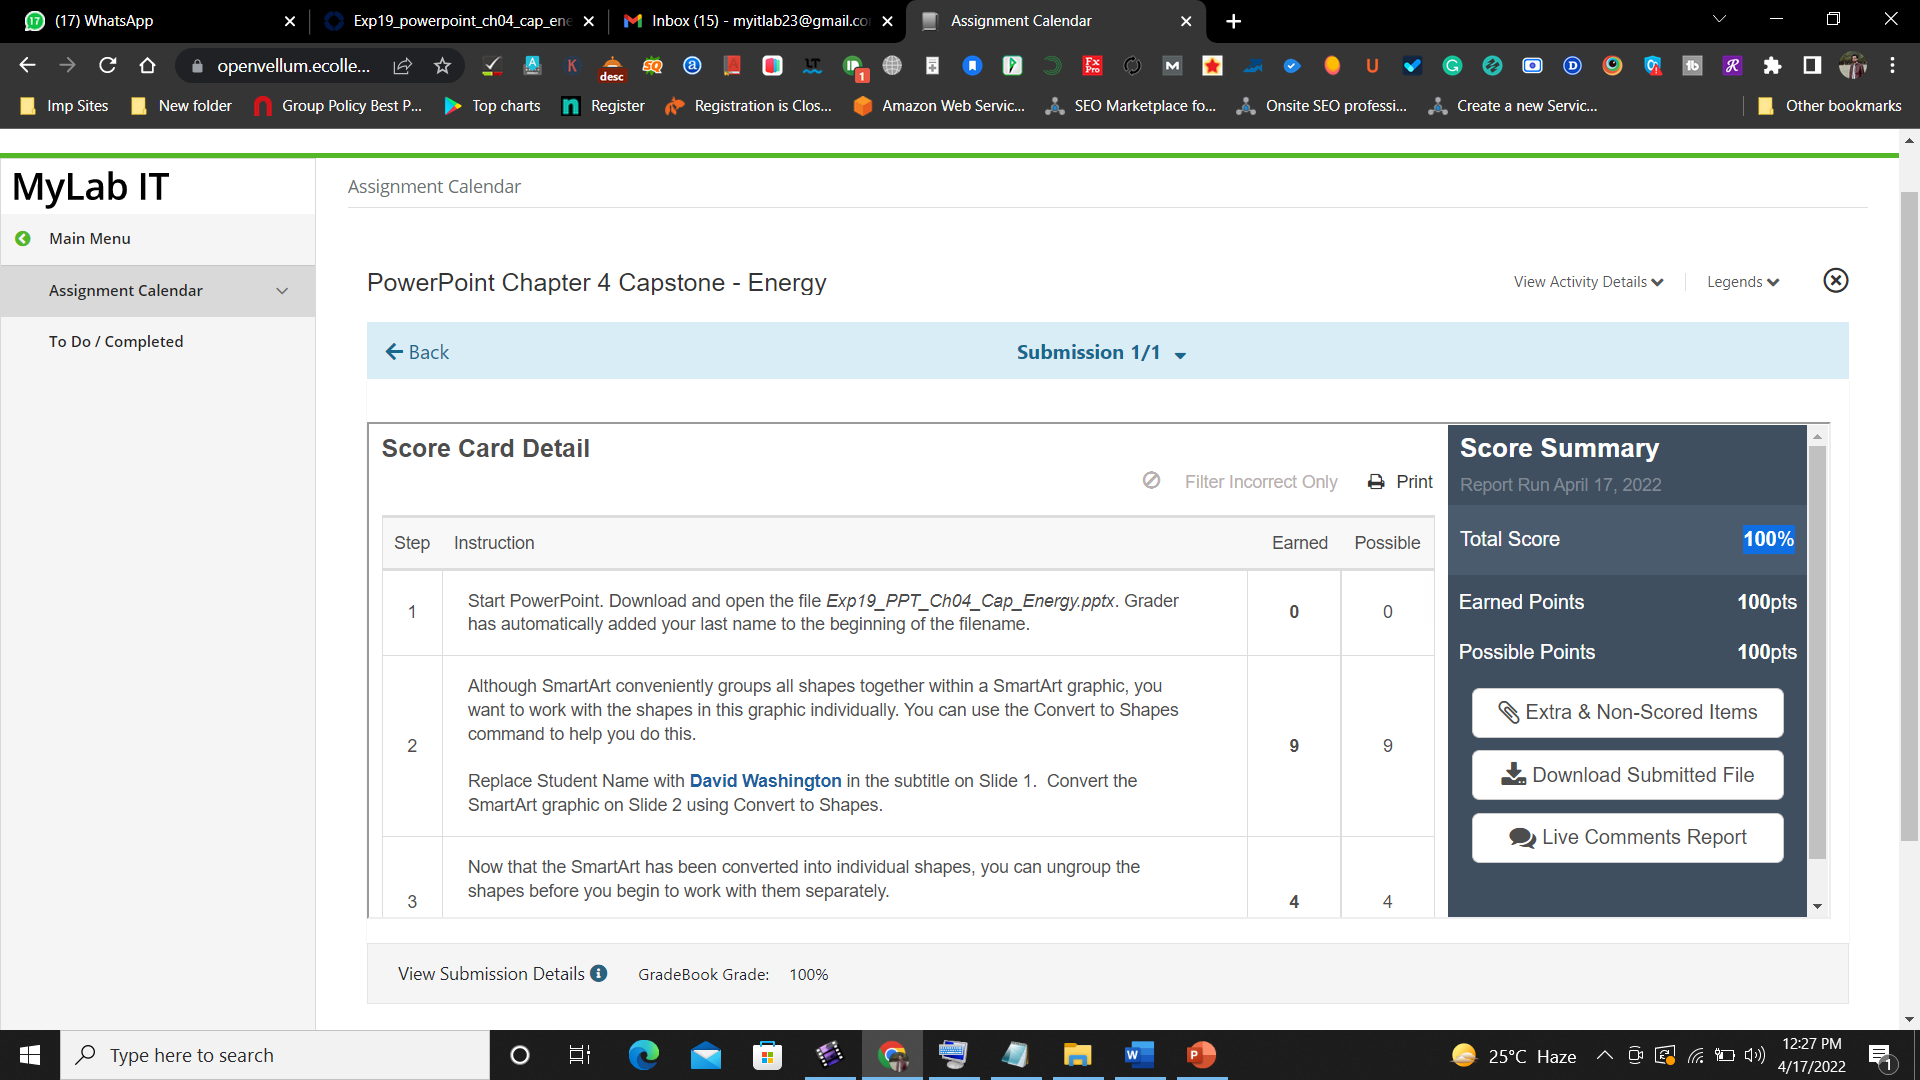Click the Back arrow link
Viewport: 1920px width, 1080px height.
pos(417,352)
